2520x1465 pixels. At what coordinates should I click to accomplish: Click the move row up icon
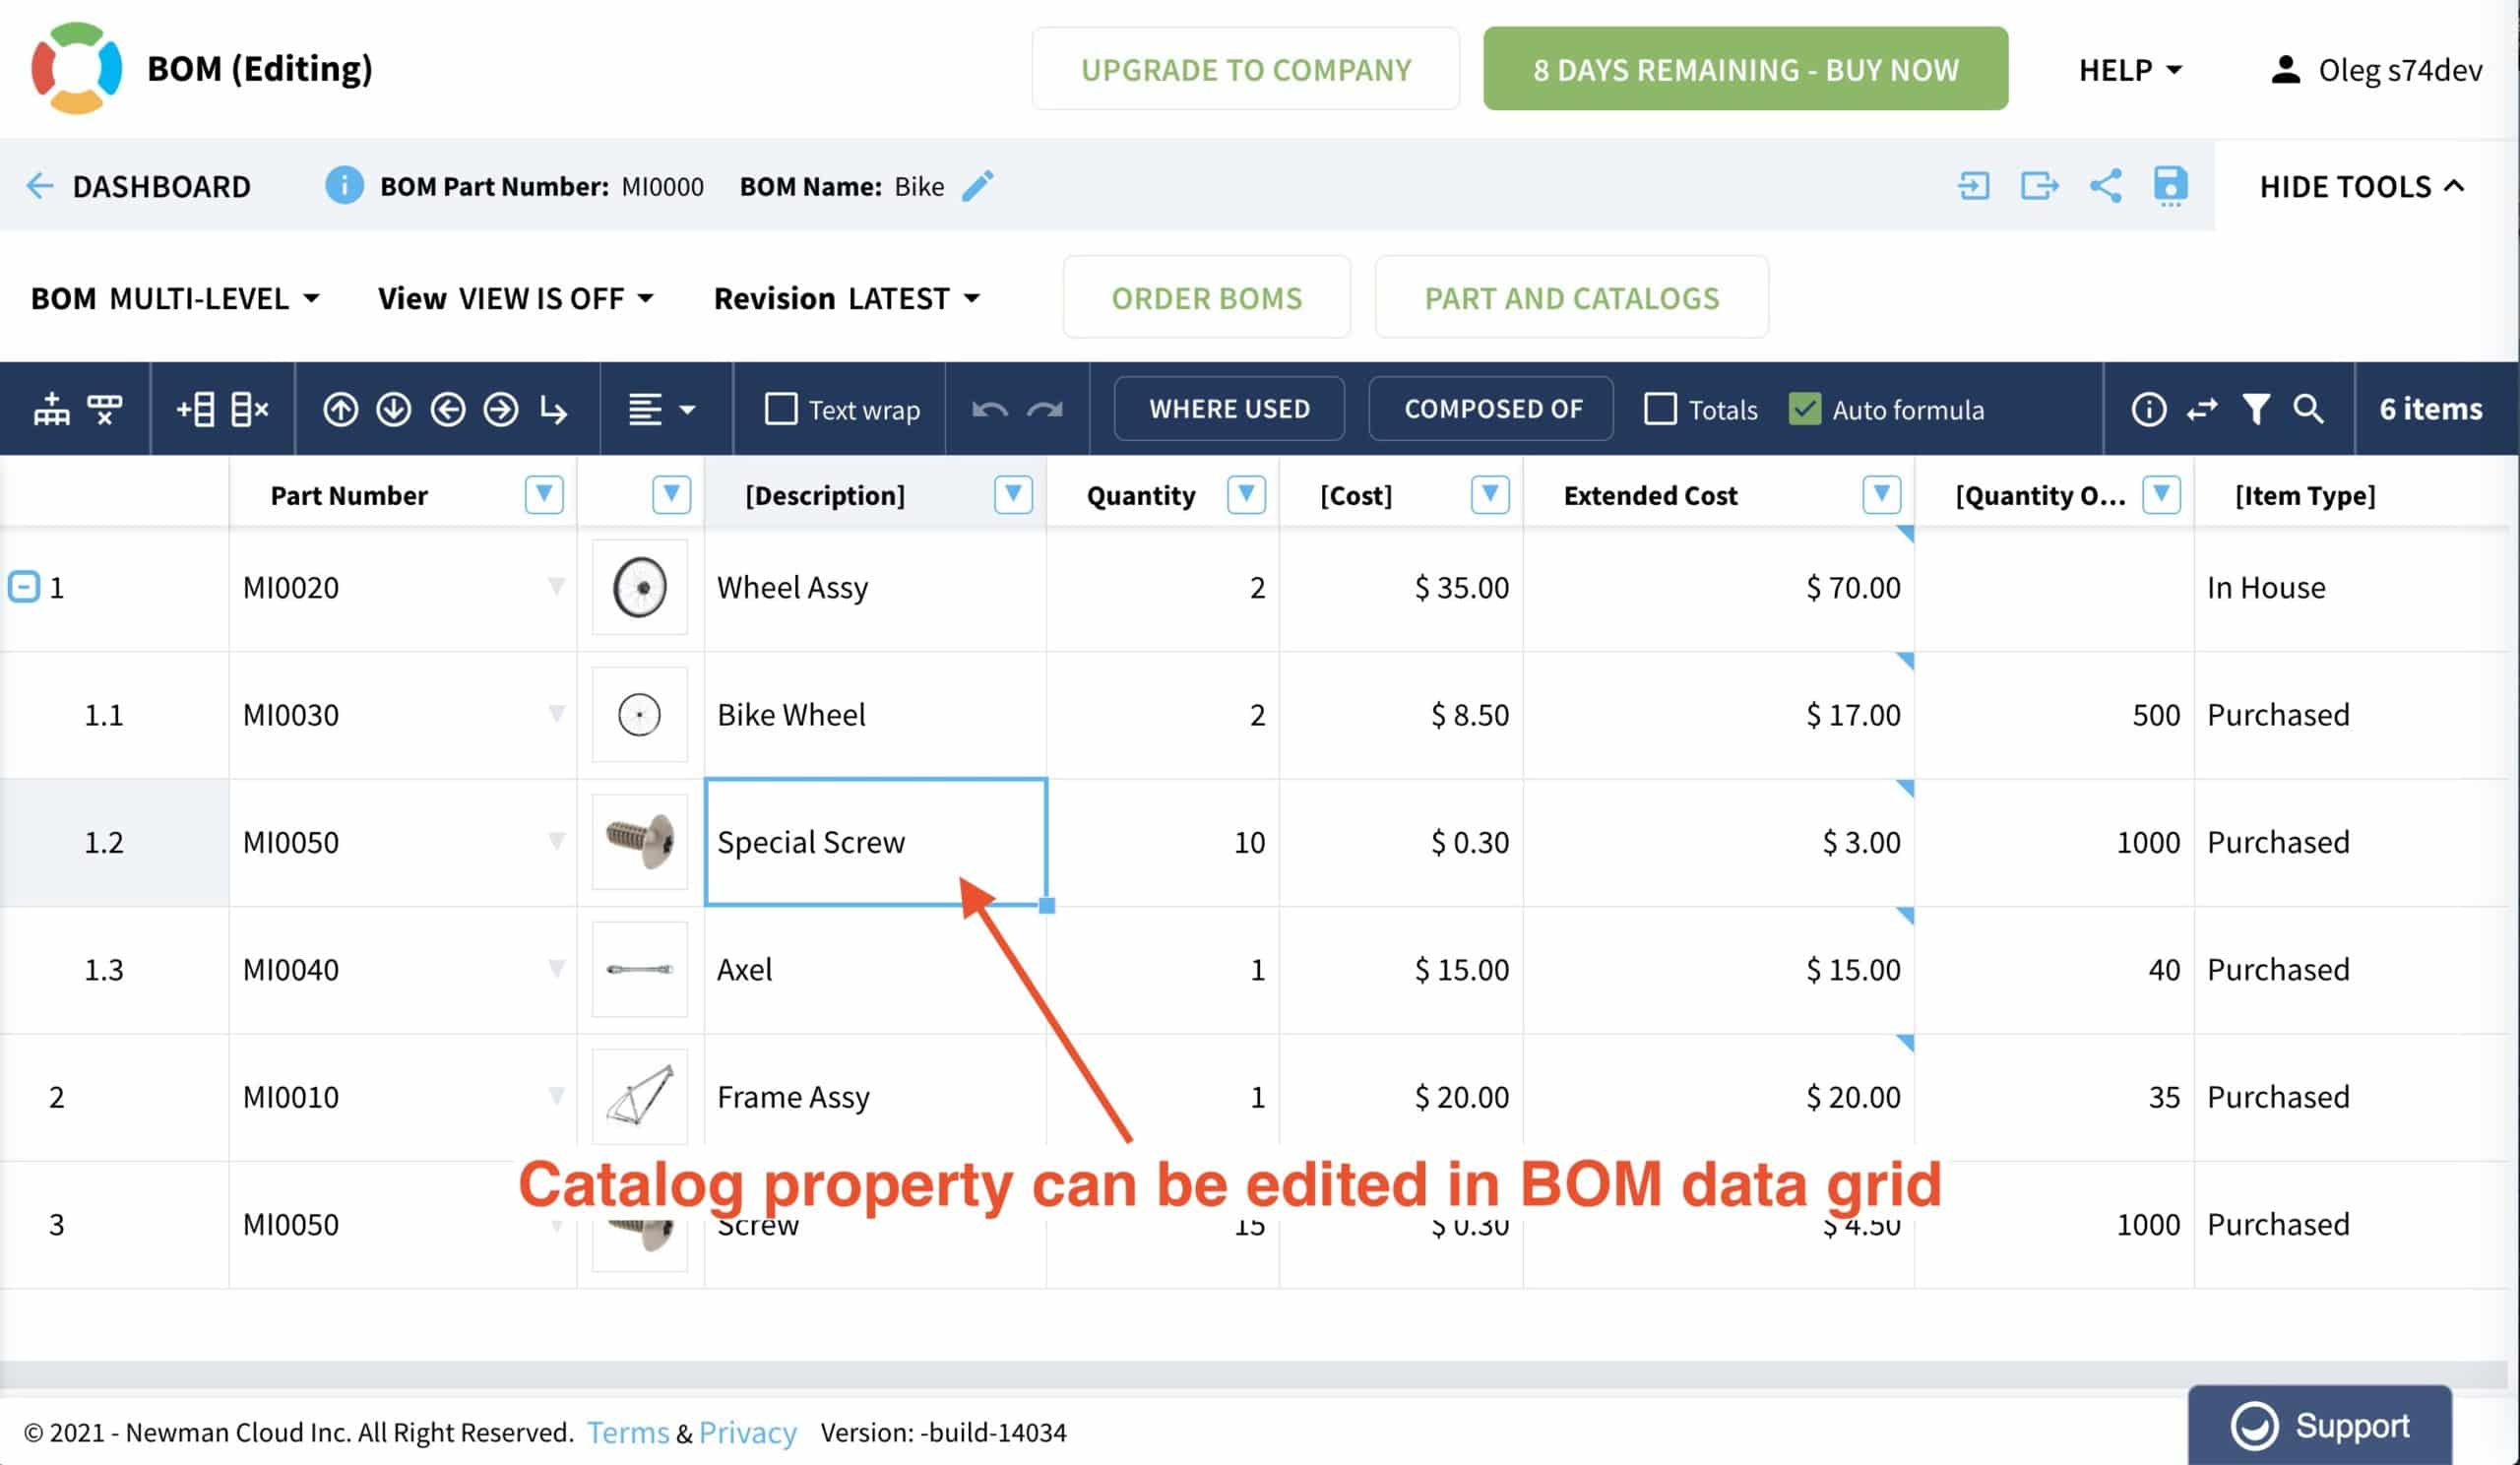pyautogui.click(x=344, y=409)
